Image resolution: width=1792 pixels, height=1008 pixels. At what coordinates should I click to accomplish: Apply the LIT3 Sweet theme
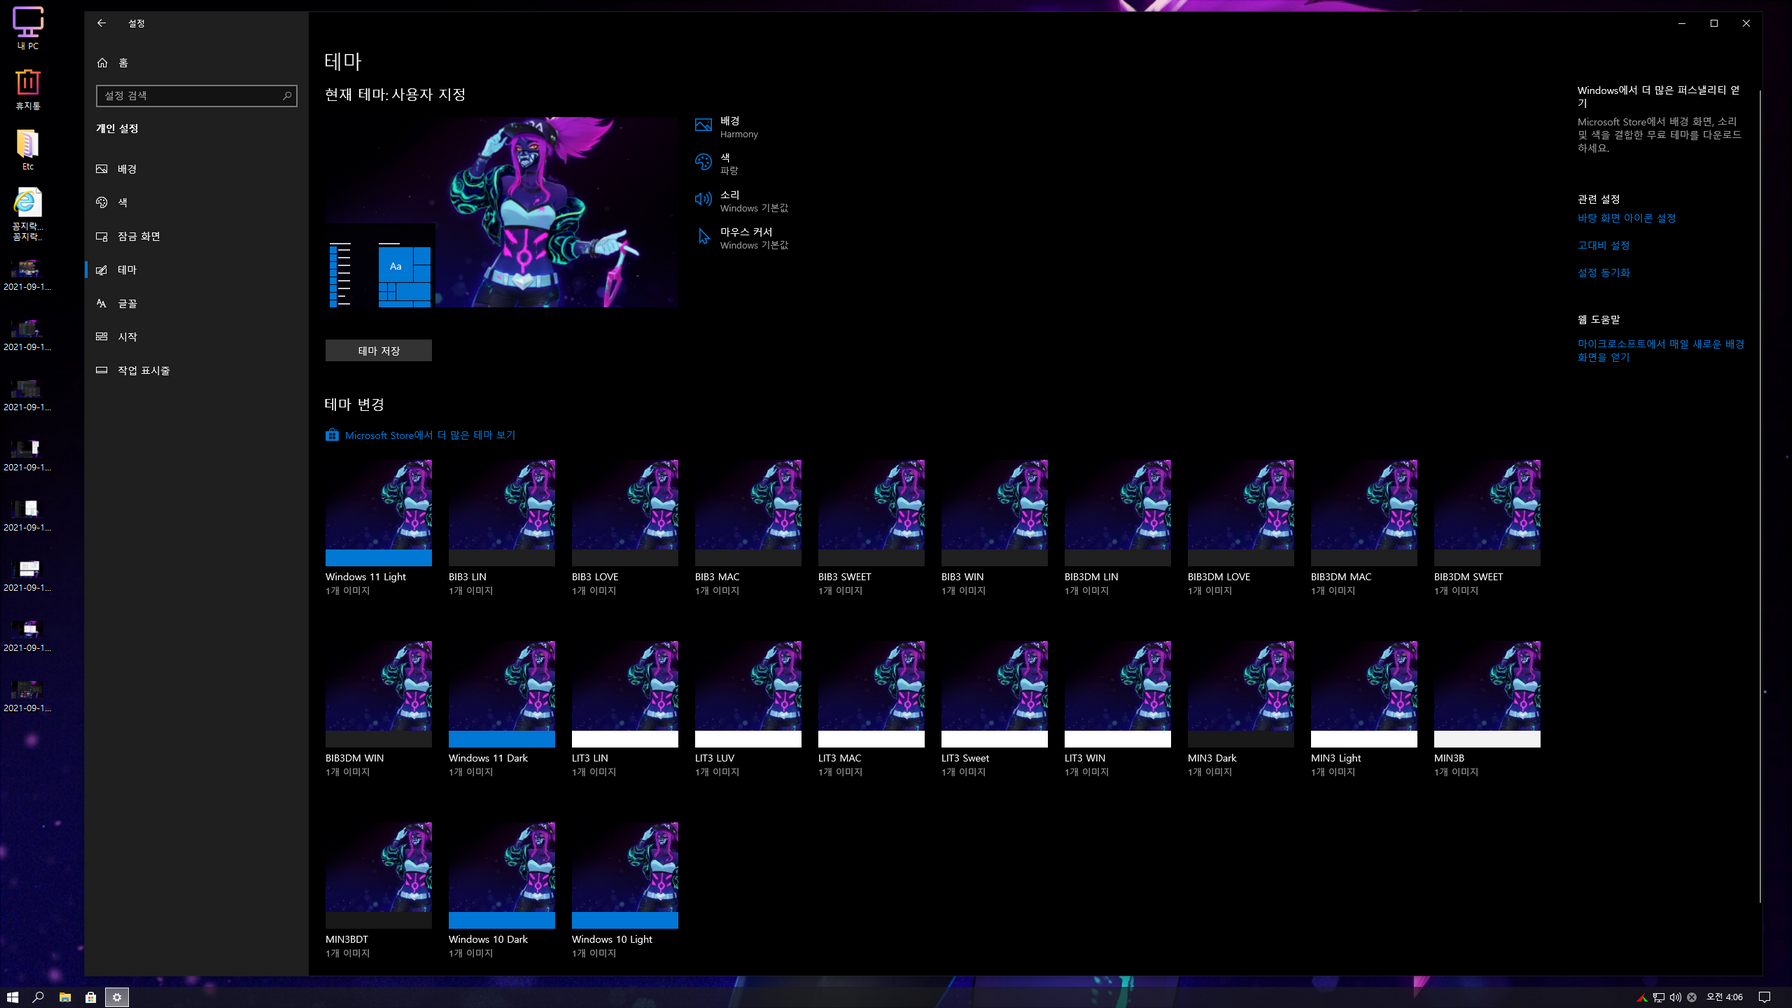(x=994, y=709)
